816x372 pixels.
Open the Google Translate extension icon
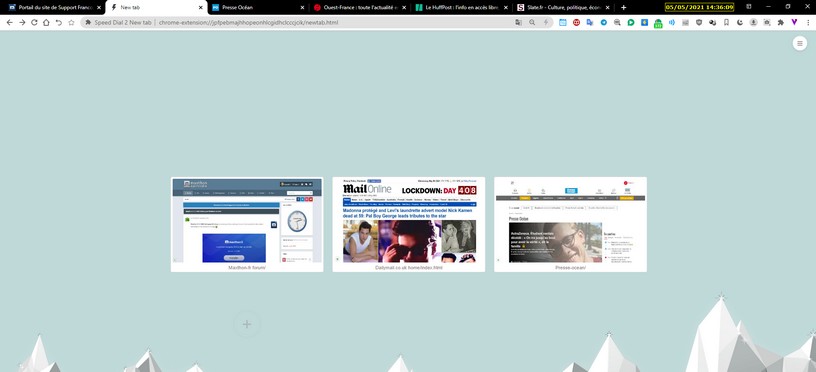[590, 22]
